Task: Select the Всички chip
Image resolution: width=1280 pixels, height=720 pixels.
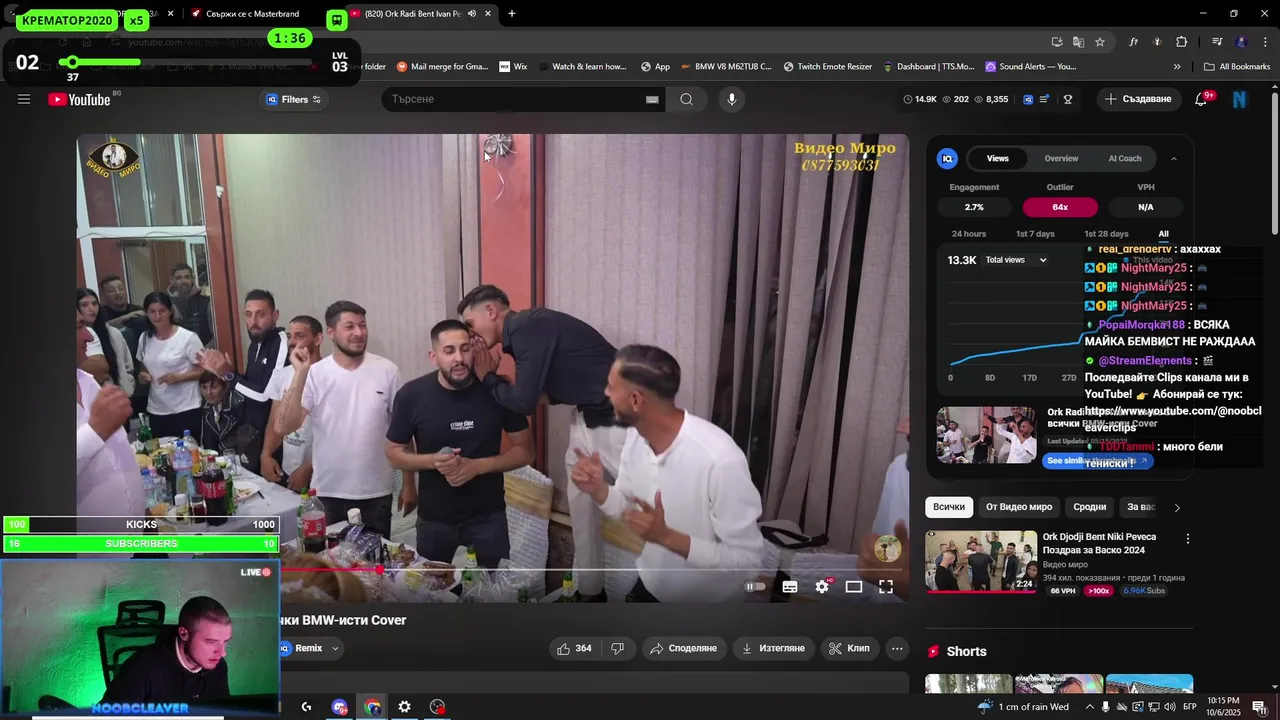Action: [x=949, y=507]
